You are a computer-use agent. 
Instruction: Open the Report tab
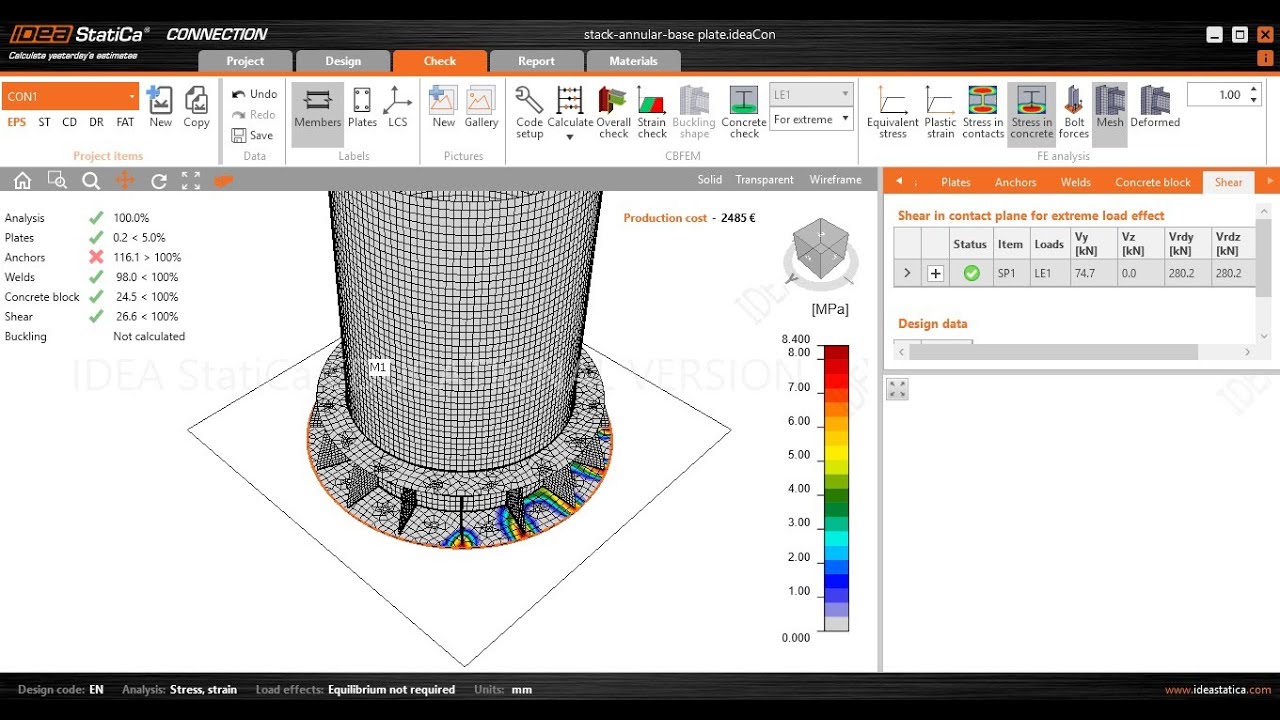[536, 61]
